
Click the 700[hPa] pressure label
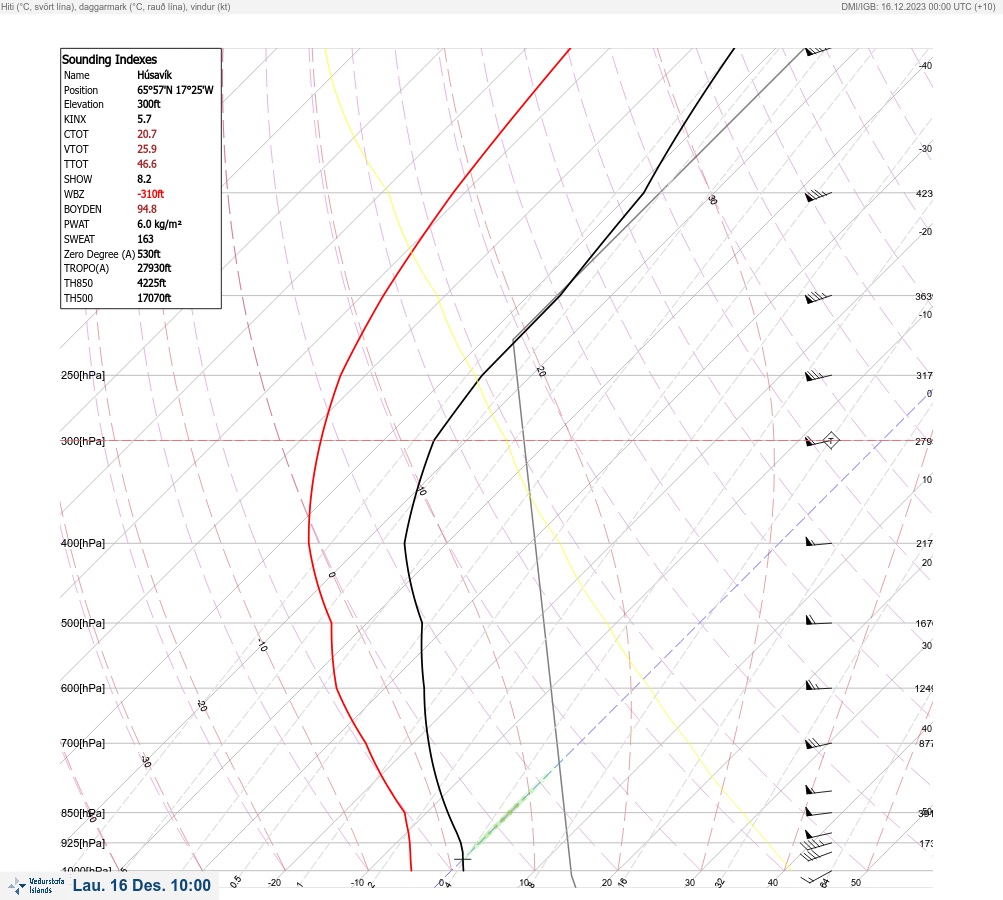pyautogui.click(x=83, y=743)
